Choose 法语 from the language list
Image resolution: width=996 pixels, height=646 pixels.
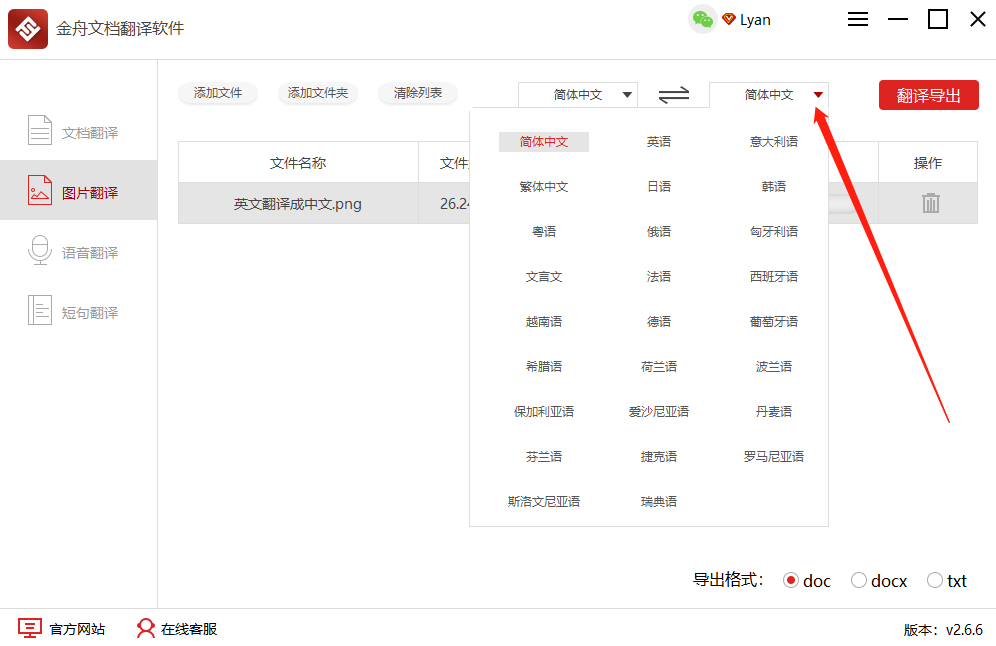tap(659, 277)
